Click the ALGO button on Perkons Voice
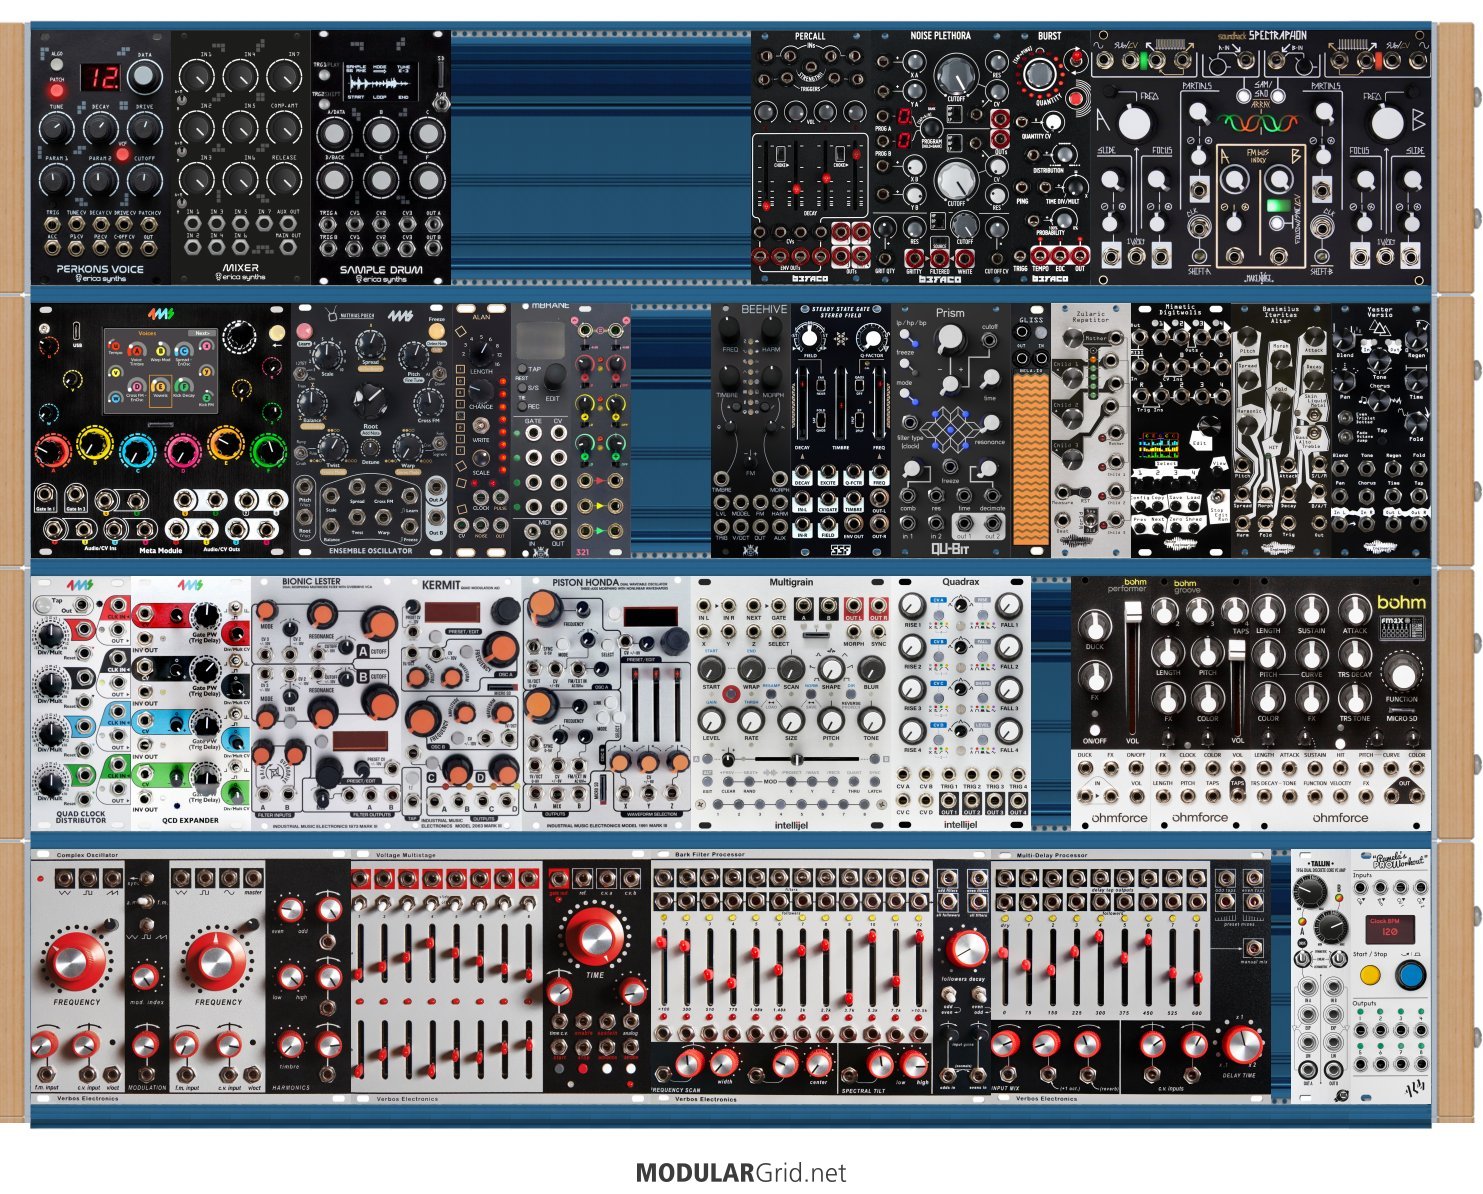 click(56, 65)
